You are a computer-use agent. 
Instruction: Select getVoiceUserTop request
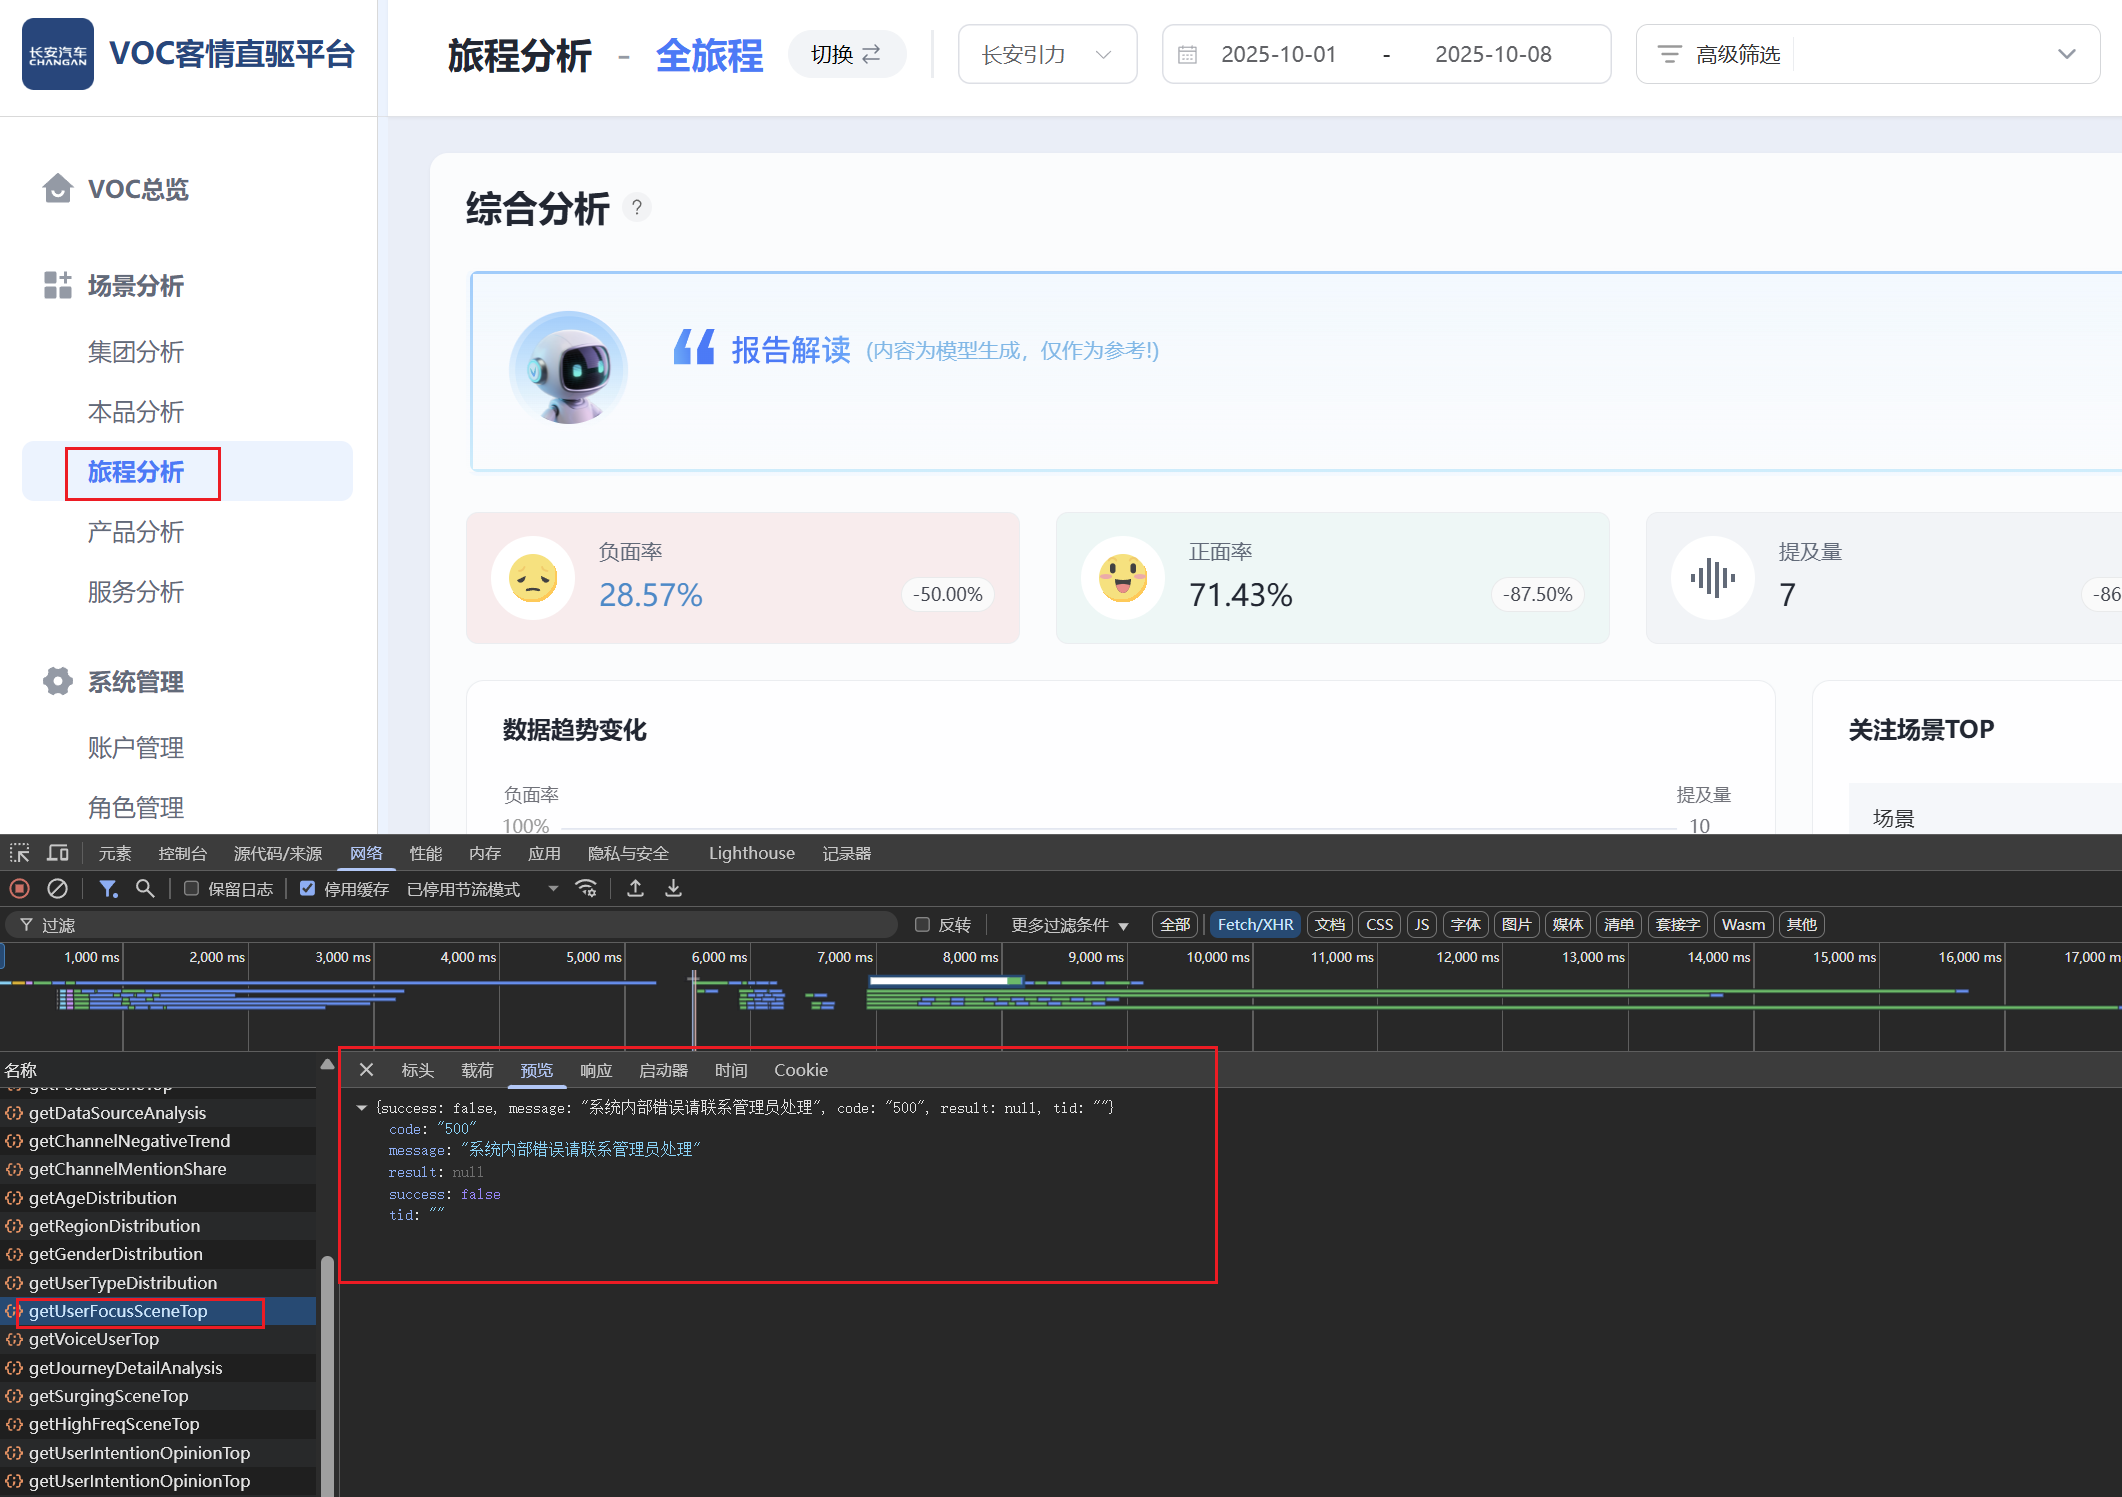tap(94, 1339)
